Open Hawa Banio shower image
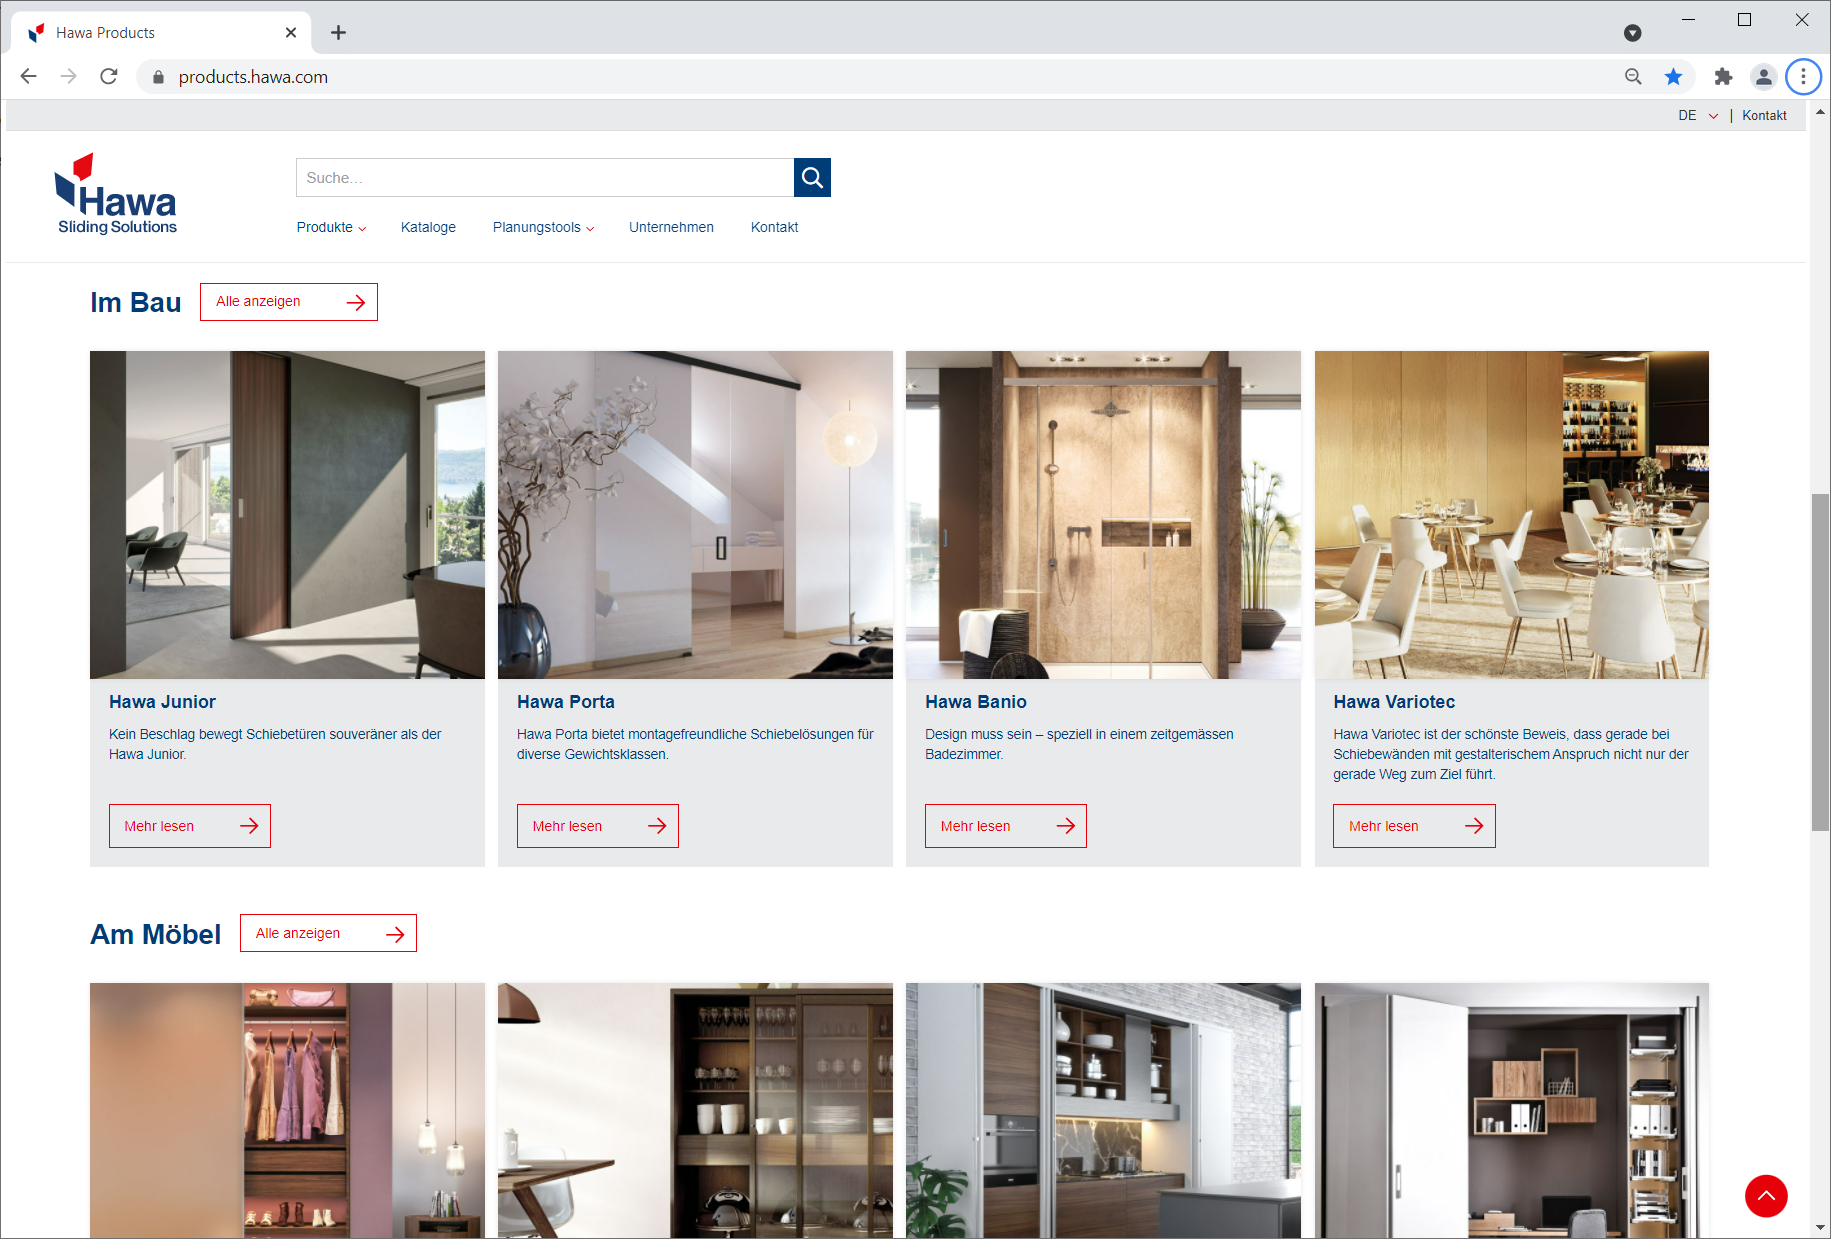Screen dimensions: 1831x1239 click(x=1103, y=515)
